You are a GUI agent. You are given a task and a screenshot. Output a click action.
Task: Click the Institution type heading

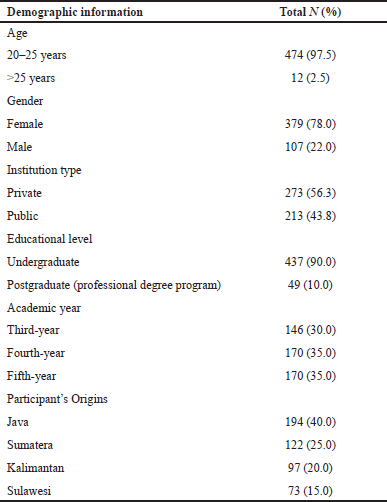(x=44, y=170)
